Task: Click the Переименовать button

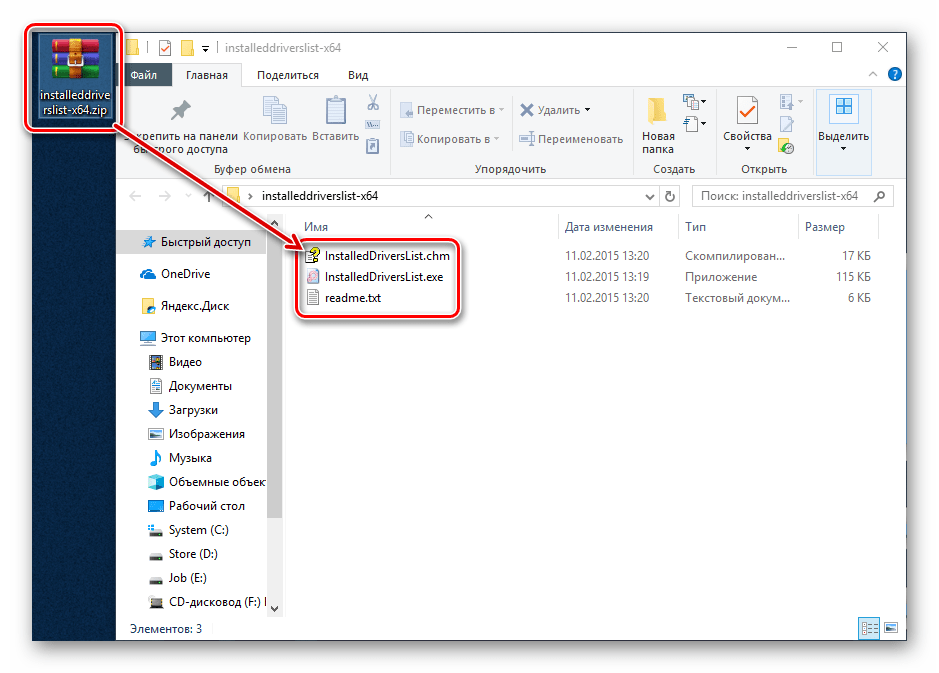Action: point(571,139)
